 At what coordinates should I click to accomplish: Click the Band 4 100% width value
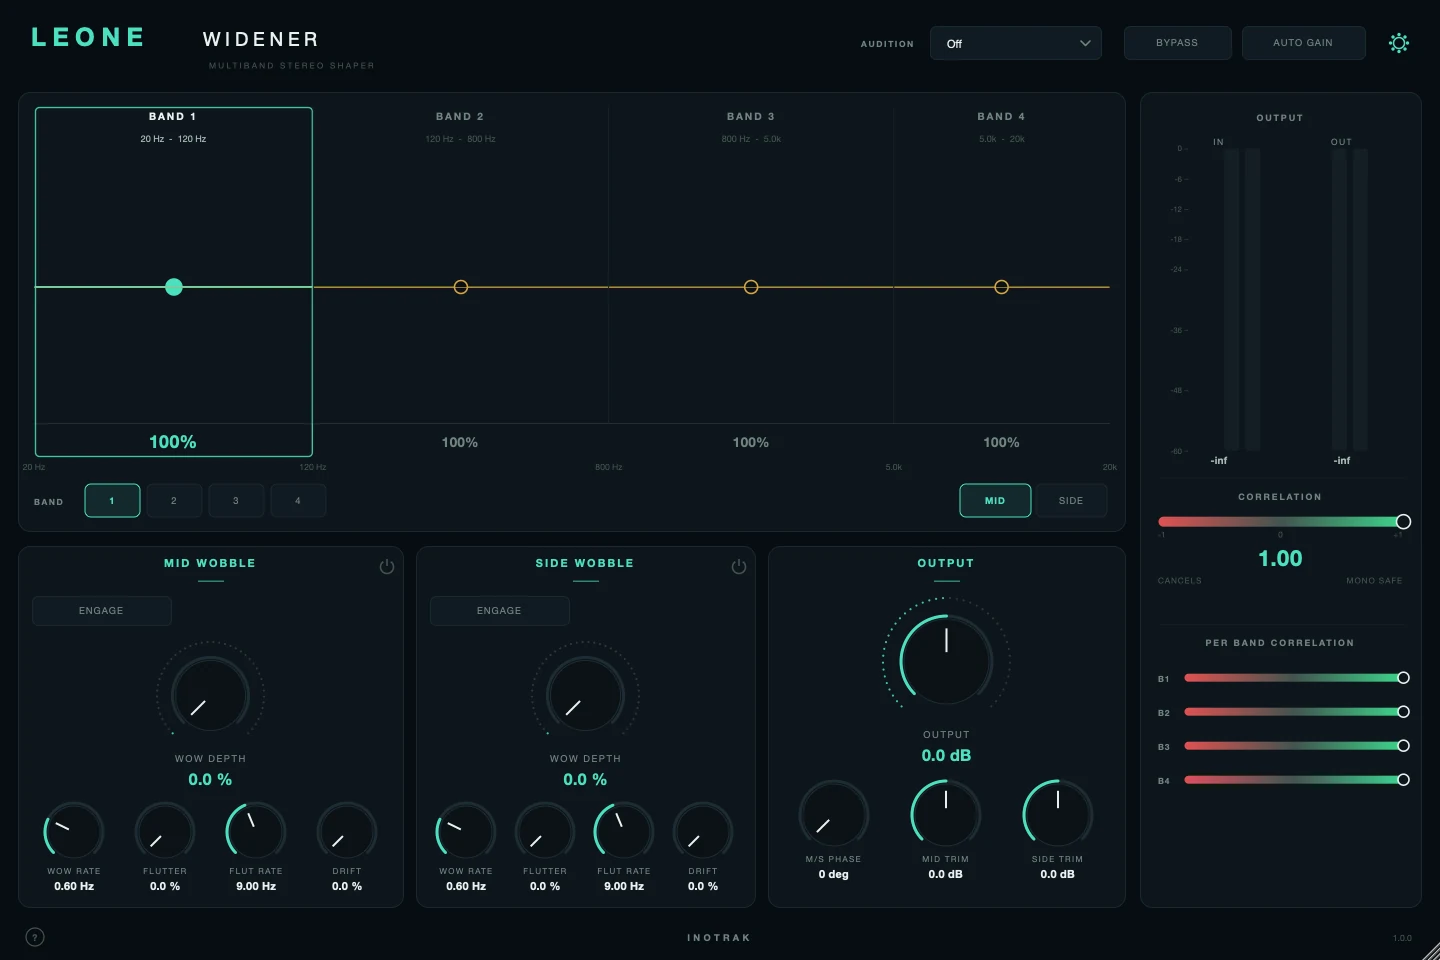coord(1001,442)
